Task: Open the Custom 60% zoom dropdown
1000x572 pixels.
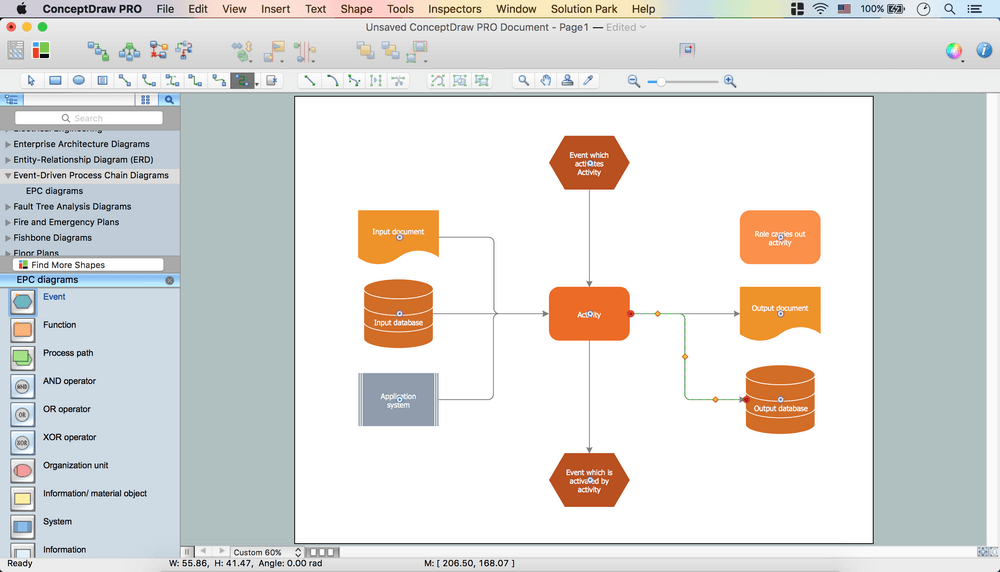Action: [264, 552]
